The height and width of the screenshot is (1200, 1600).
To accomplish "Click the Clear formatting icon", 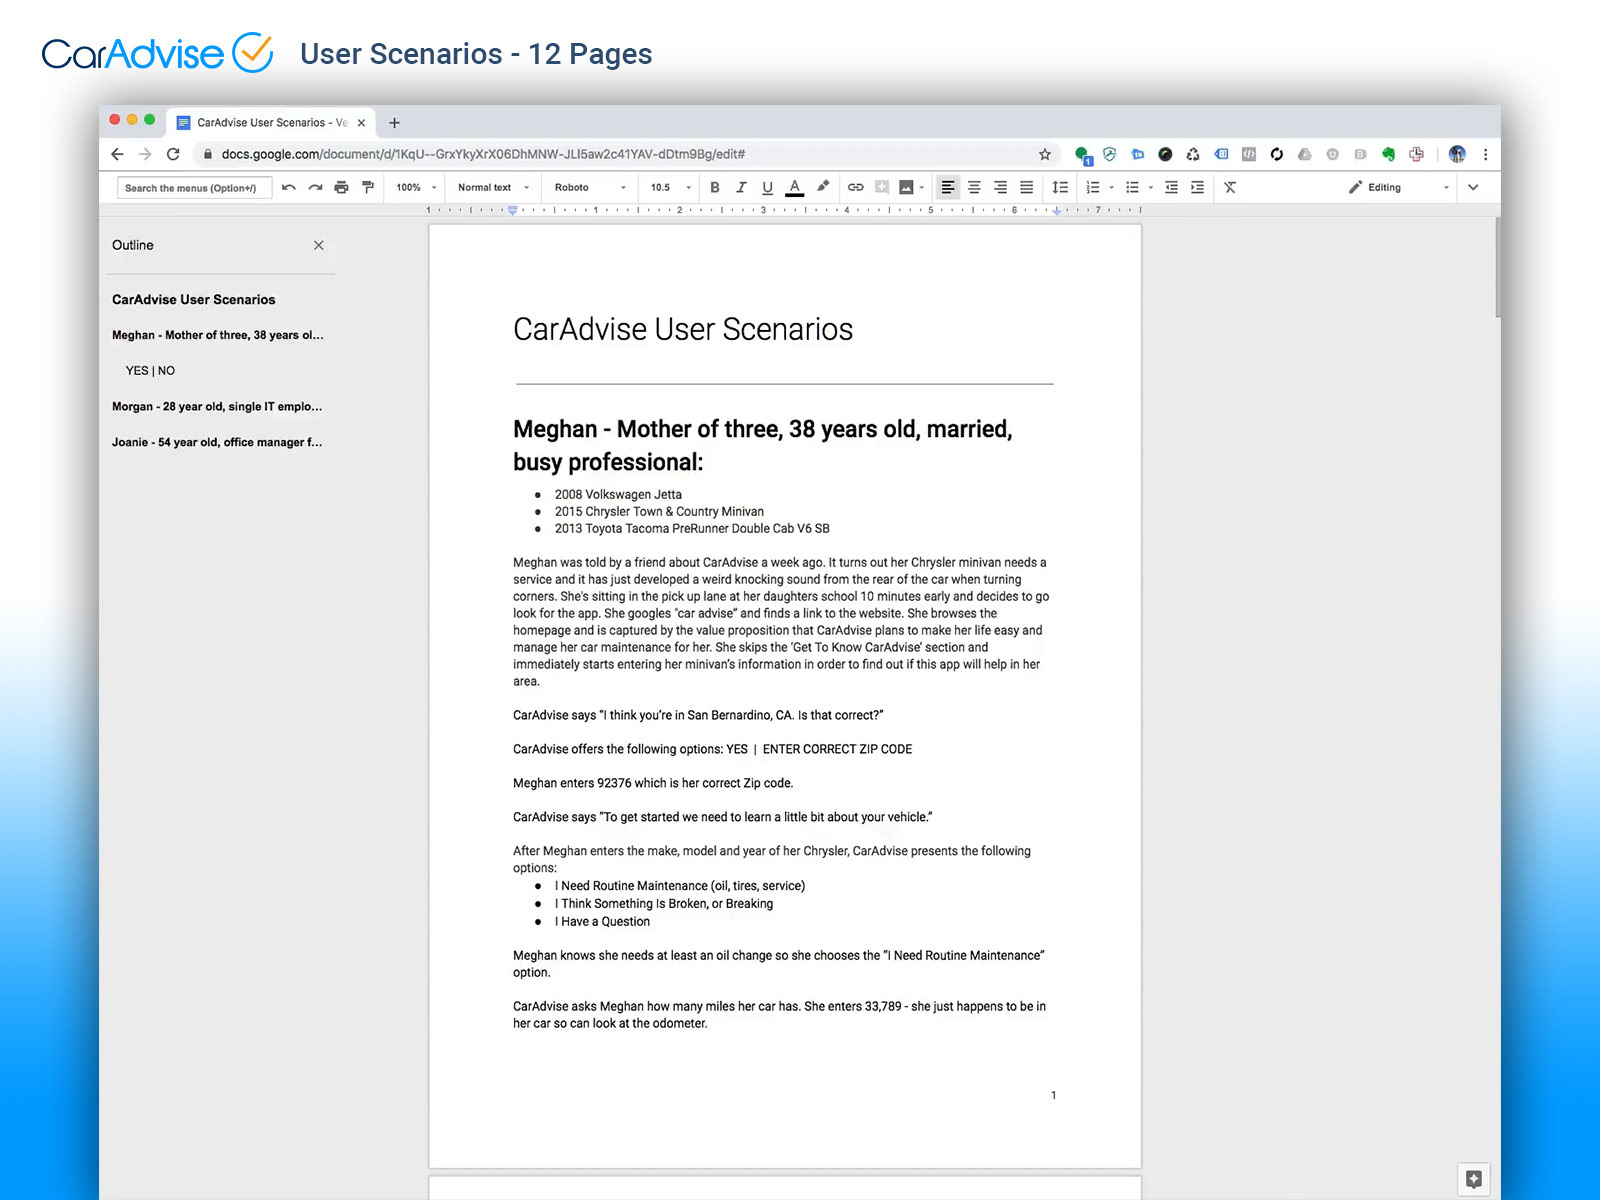I will coord(1230,187).
